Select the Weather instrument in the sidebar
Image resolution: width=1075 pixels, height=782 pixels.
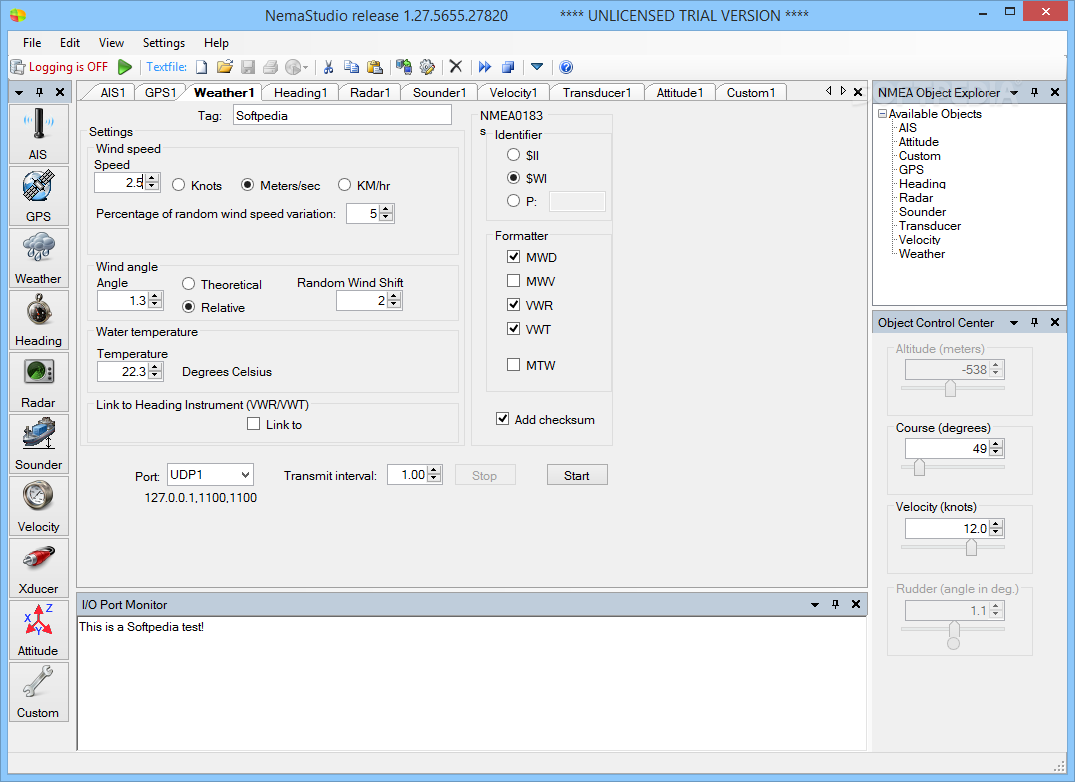click(x=38, y=258)
